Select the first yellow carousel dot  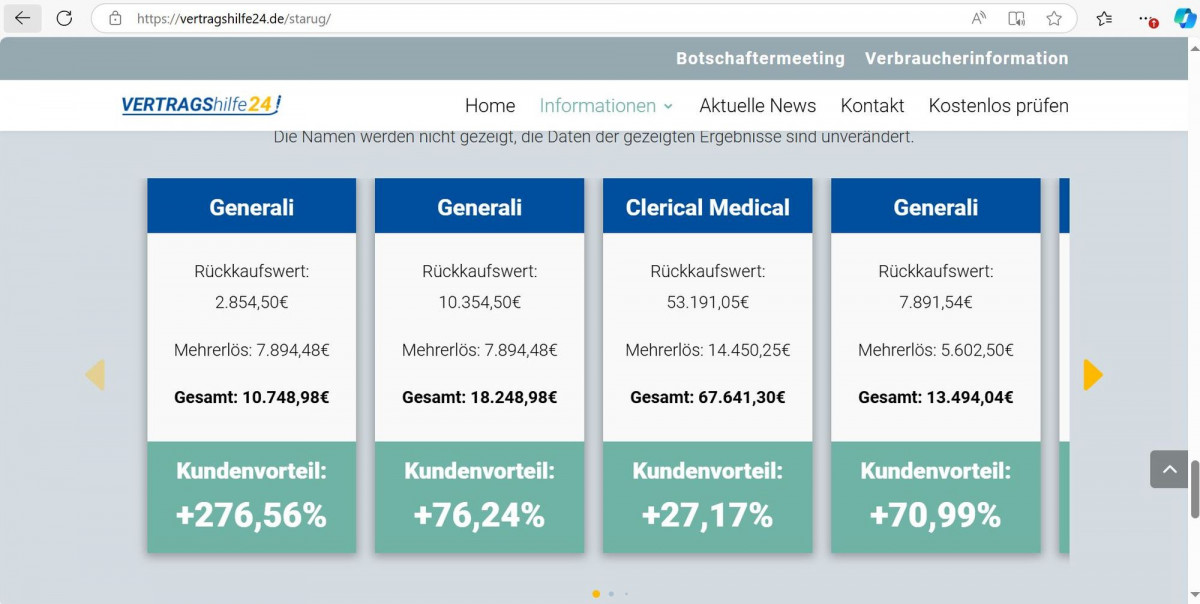596,594
